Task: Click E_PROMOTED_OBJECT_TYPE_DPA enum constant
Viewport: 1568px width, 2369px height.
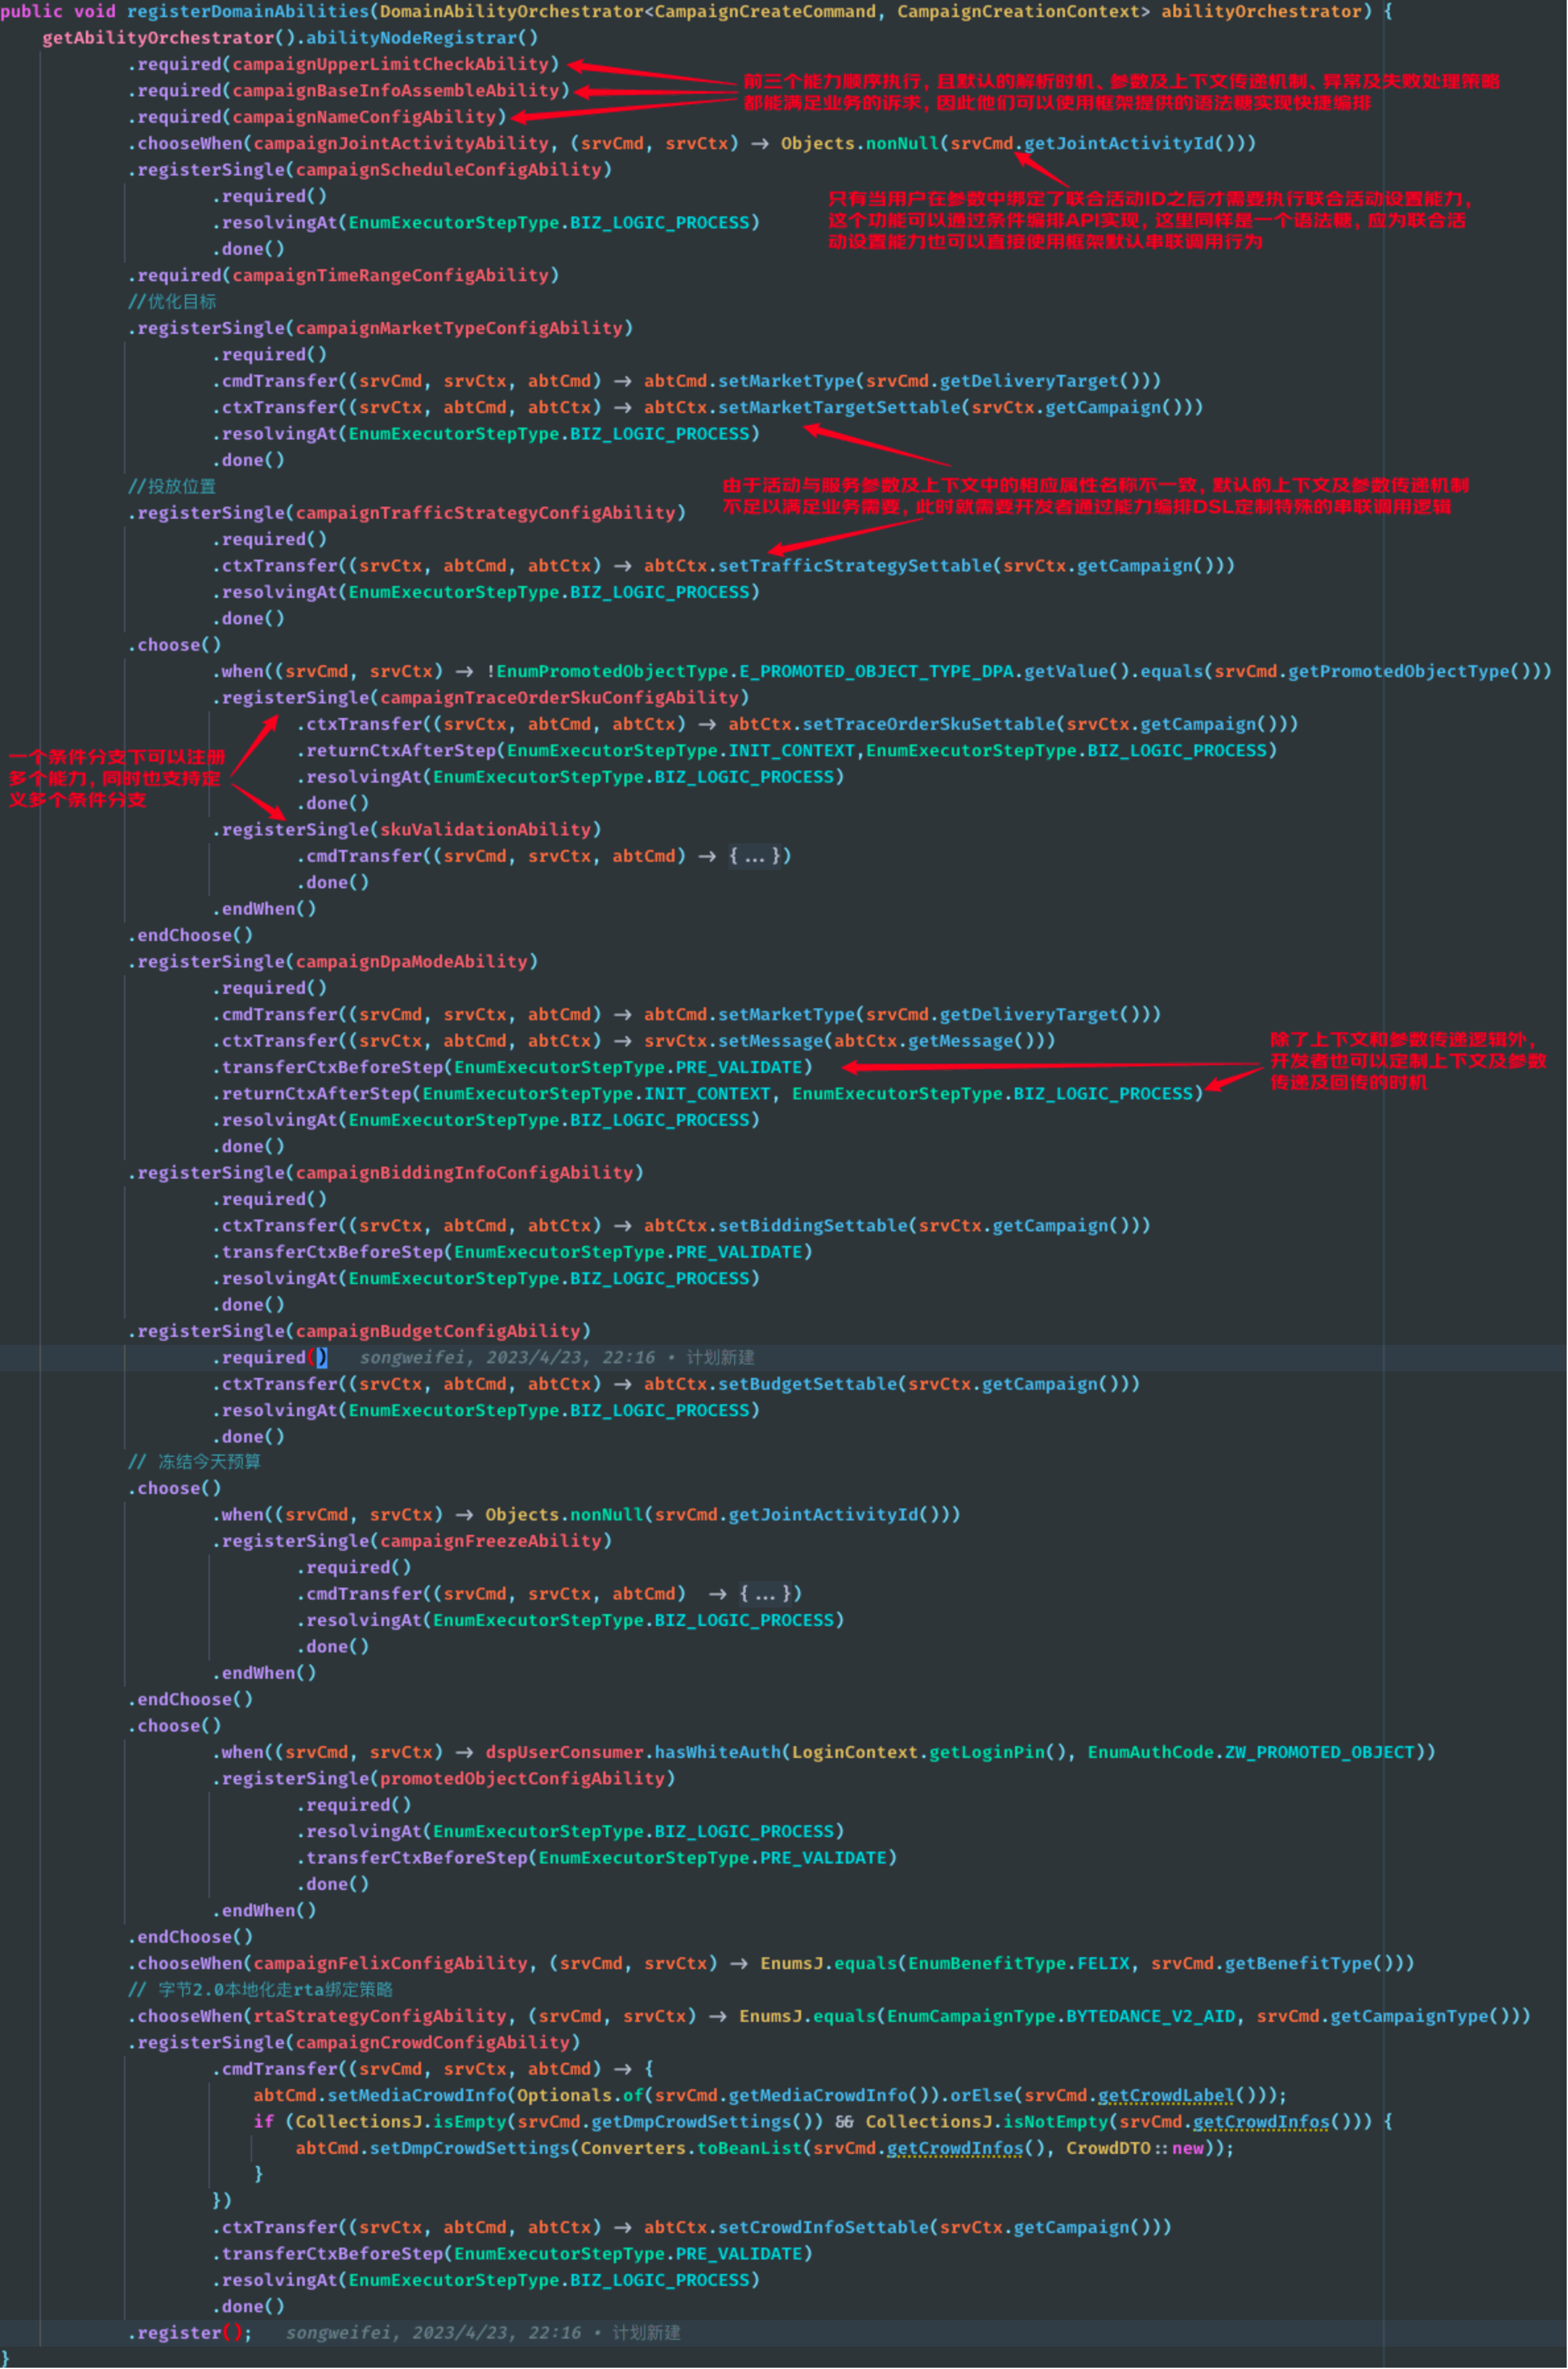Action: [877, 672]
